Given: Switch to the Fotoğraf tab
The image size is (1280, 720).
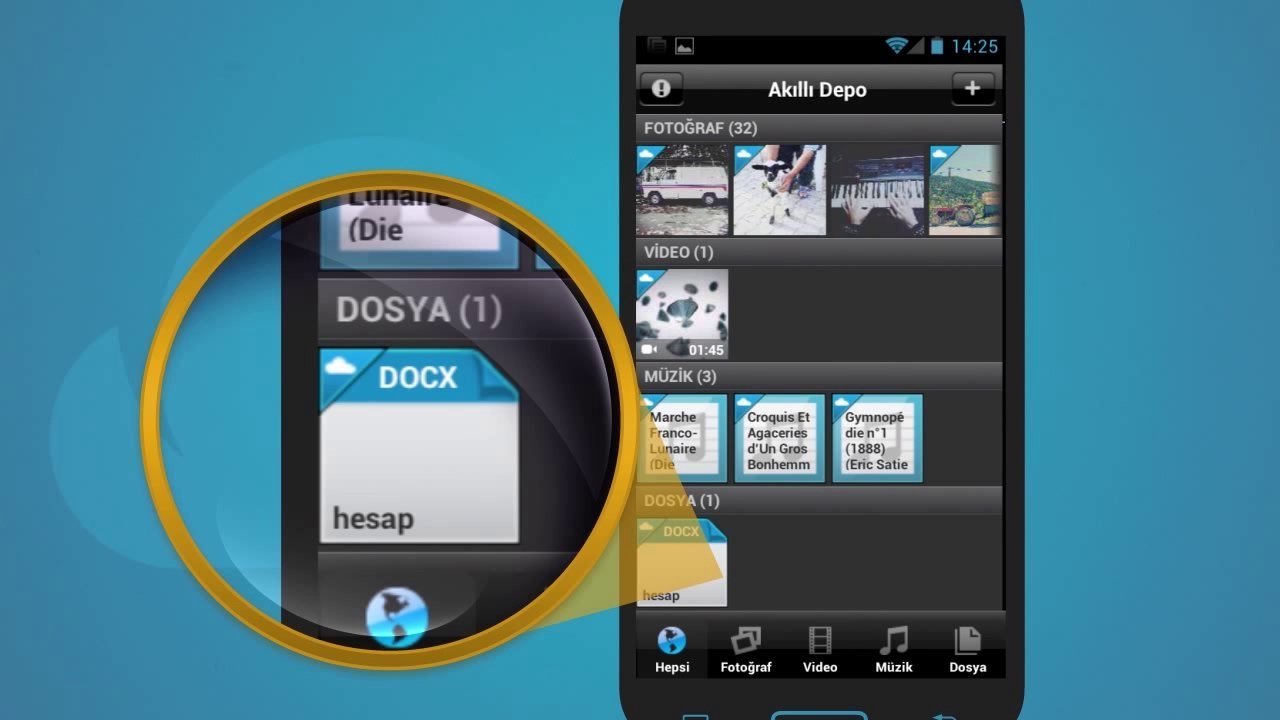Looking at the screenshot, I should (x=746, y=650).
